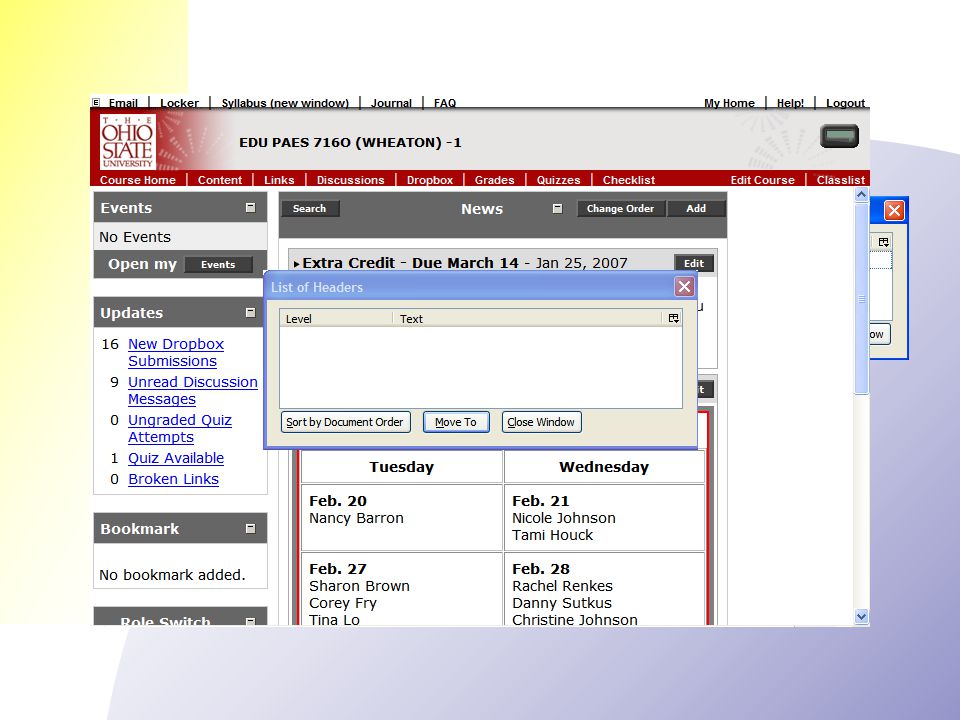This screenshot has height=720, width=960.
Task: Open the Locker link
Action: [x=179, y=103]
